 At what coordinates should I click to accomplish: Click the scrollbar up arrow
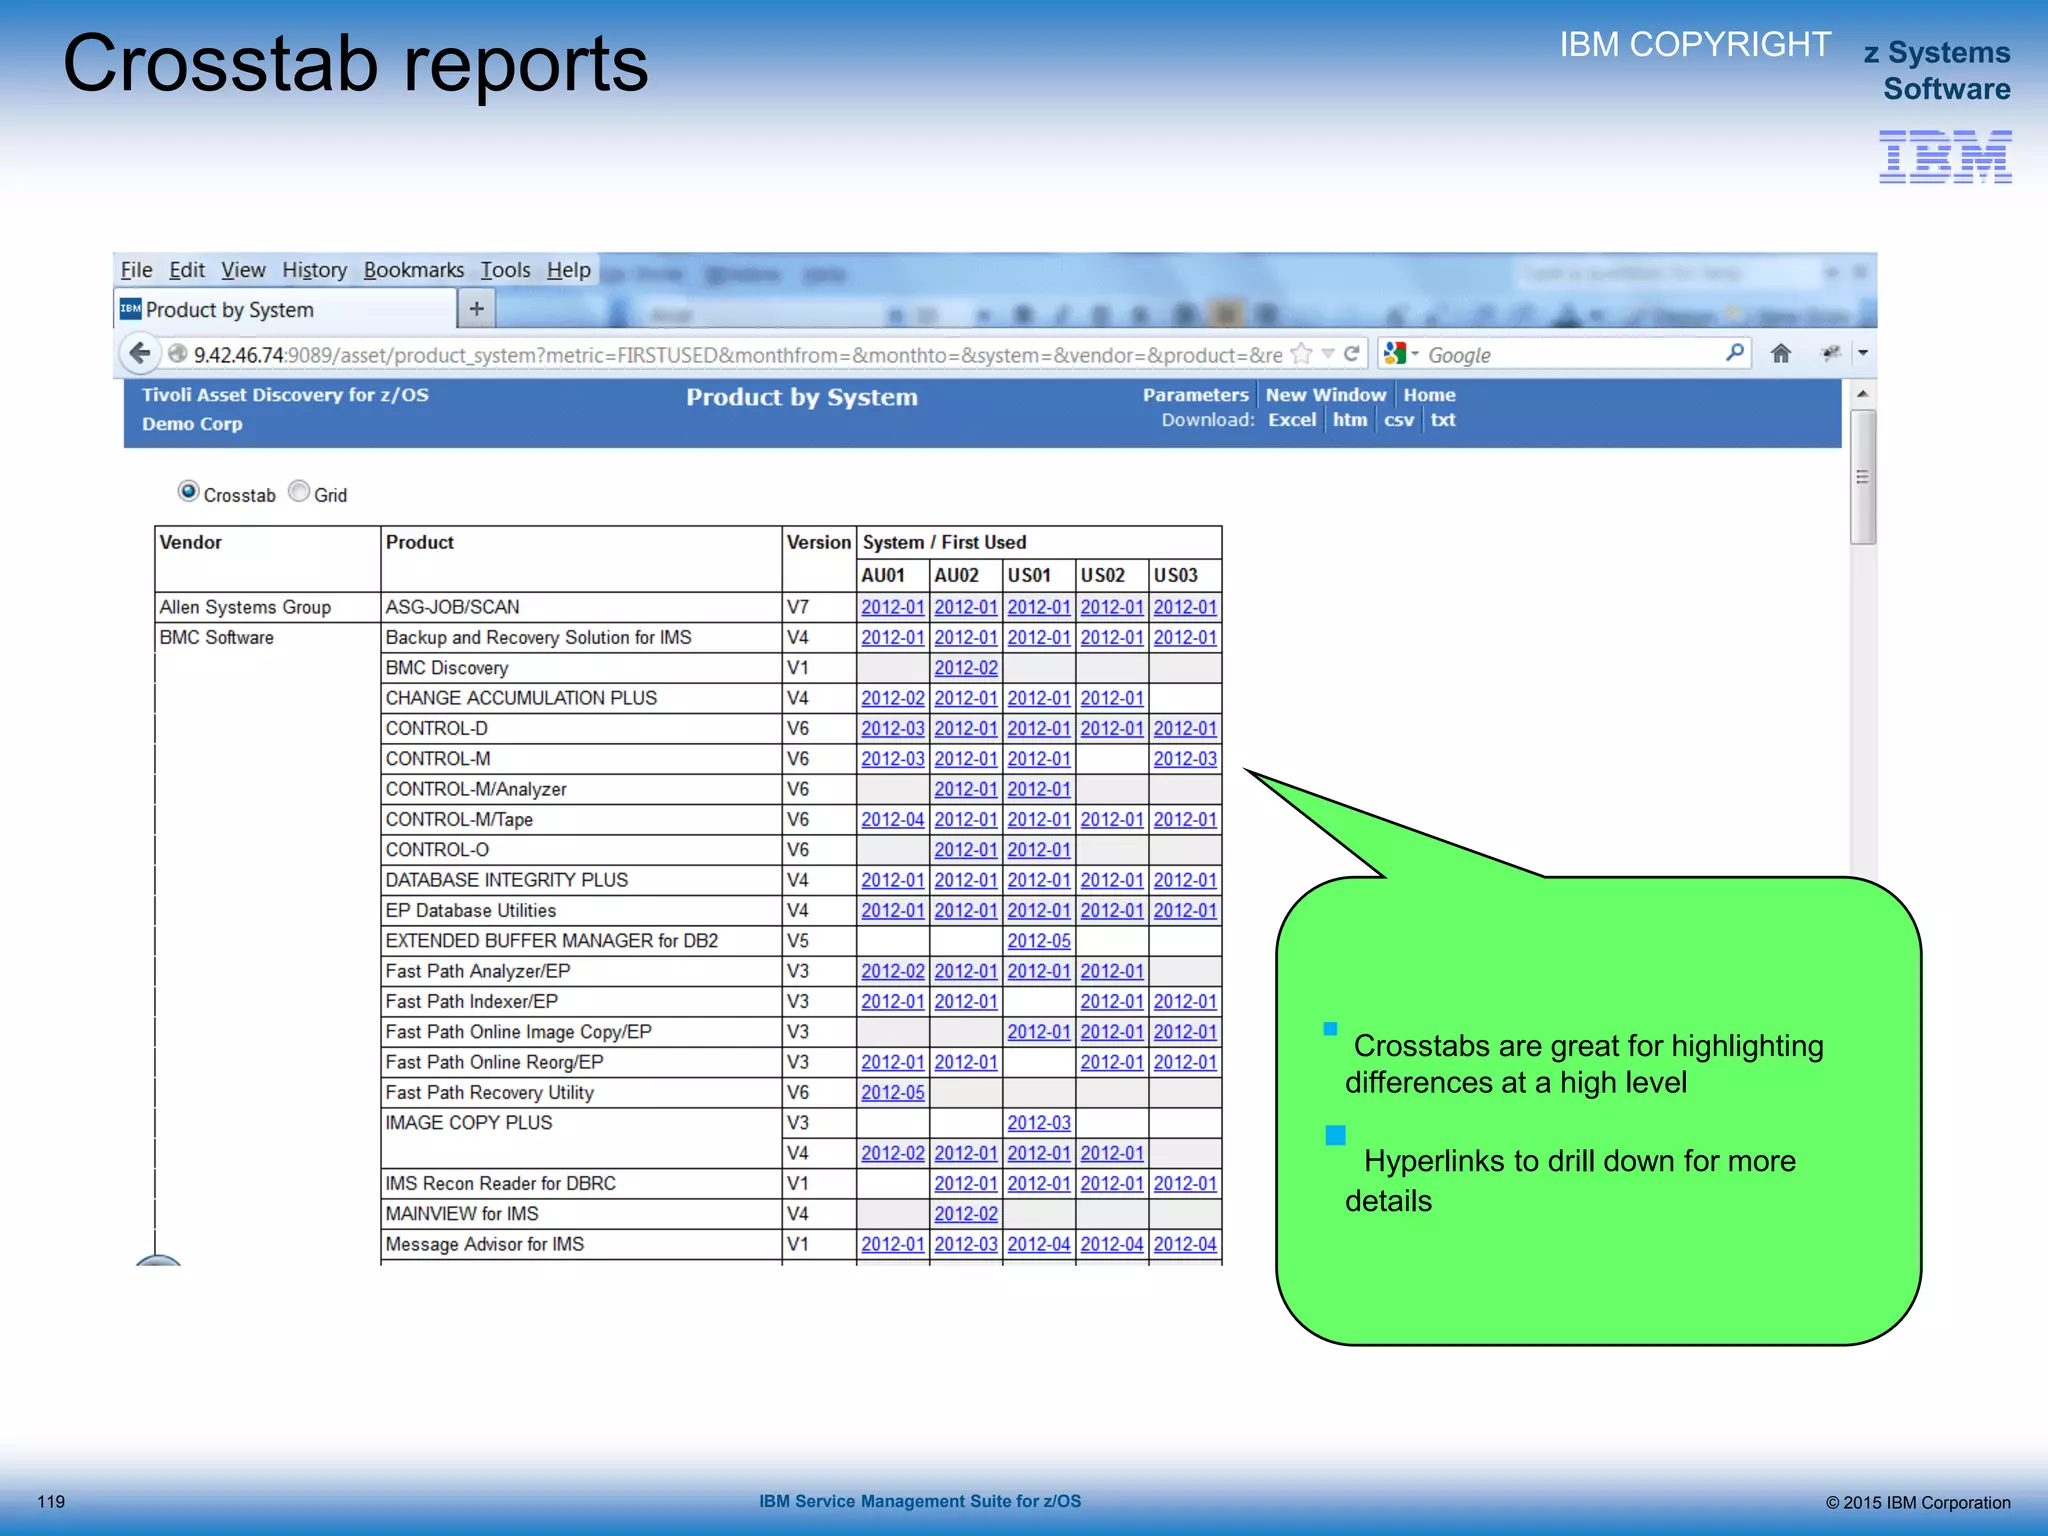(1862, 394)
